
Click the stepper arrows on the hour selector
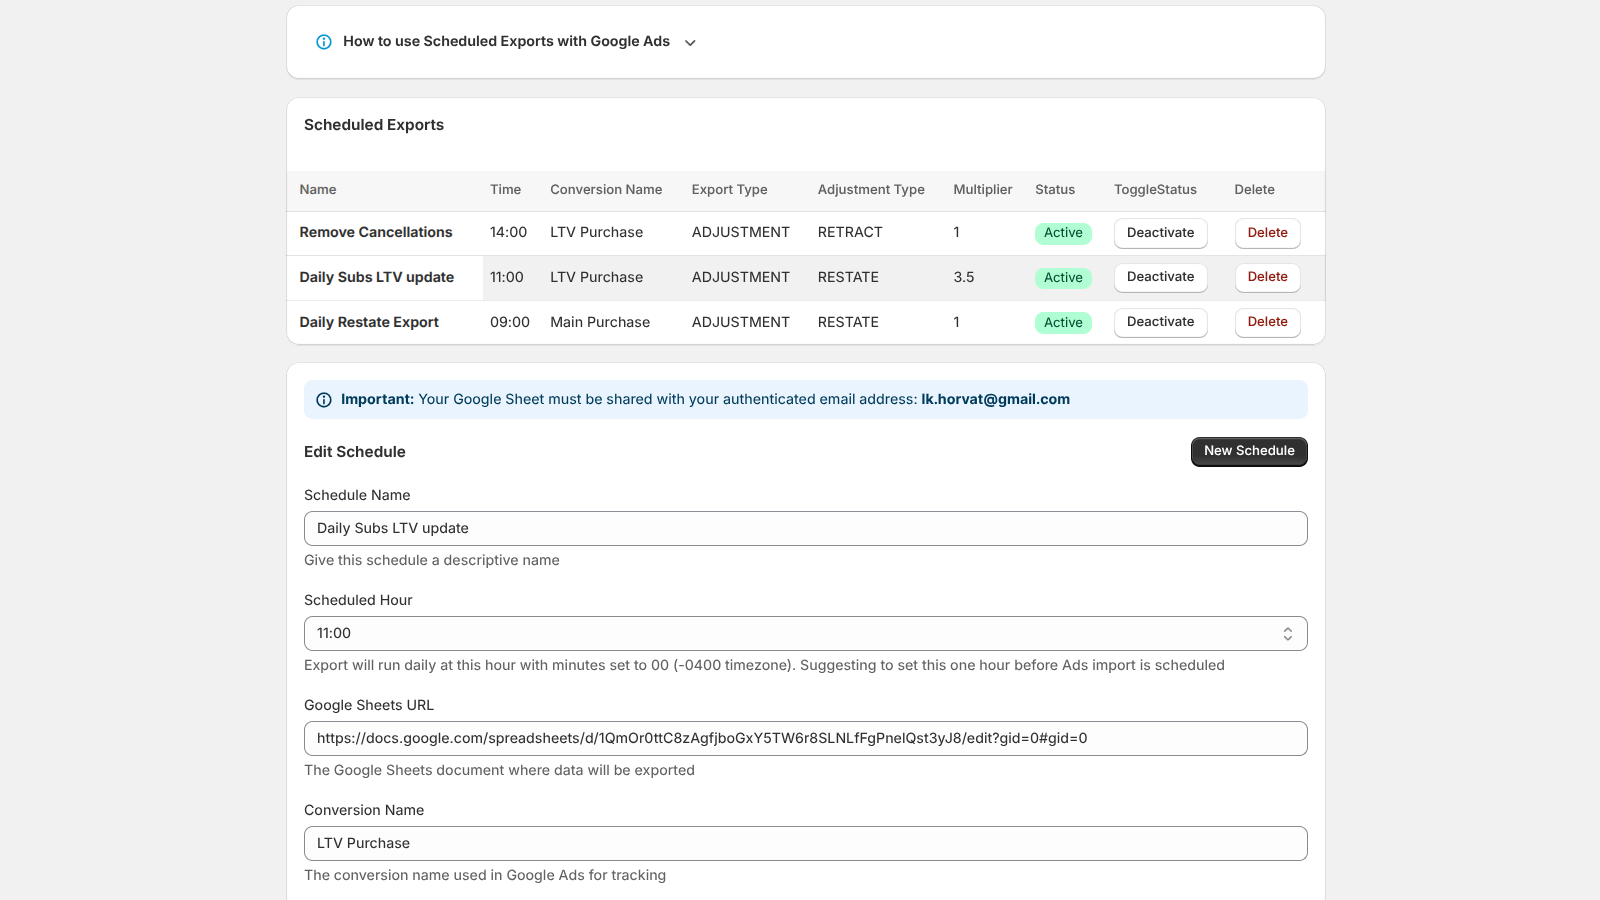tap(1288, 633)
